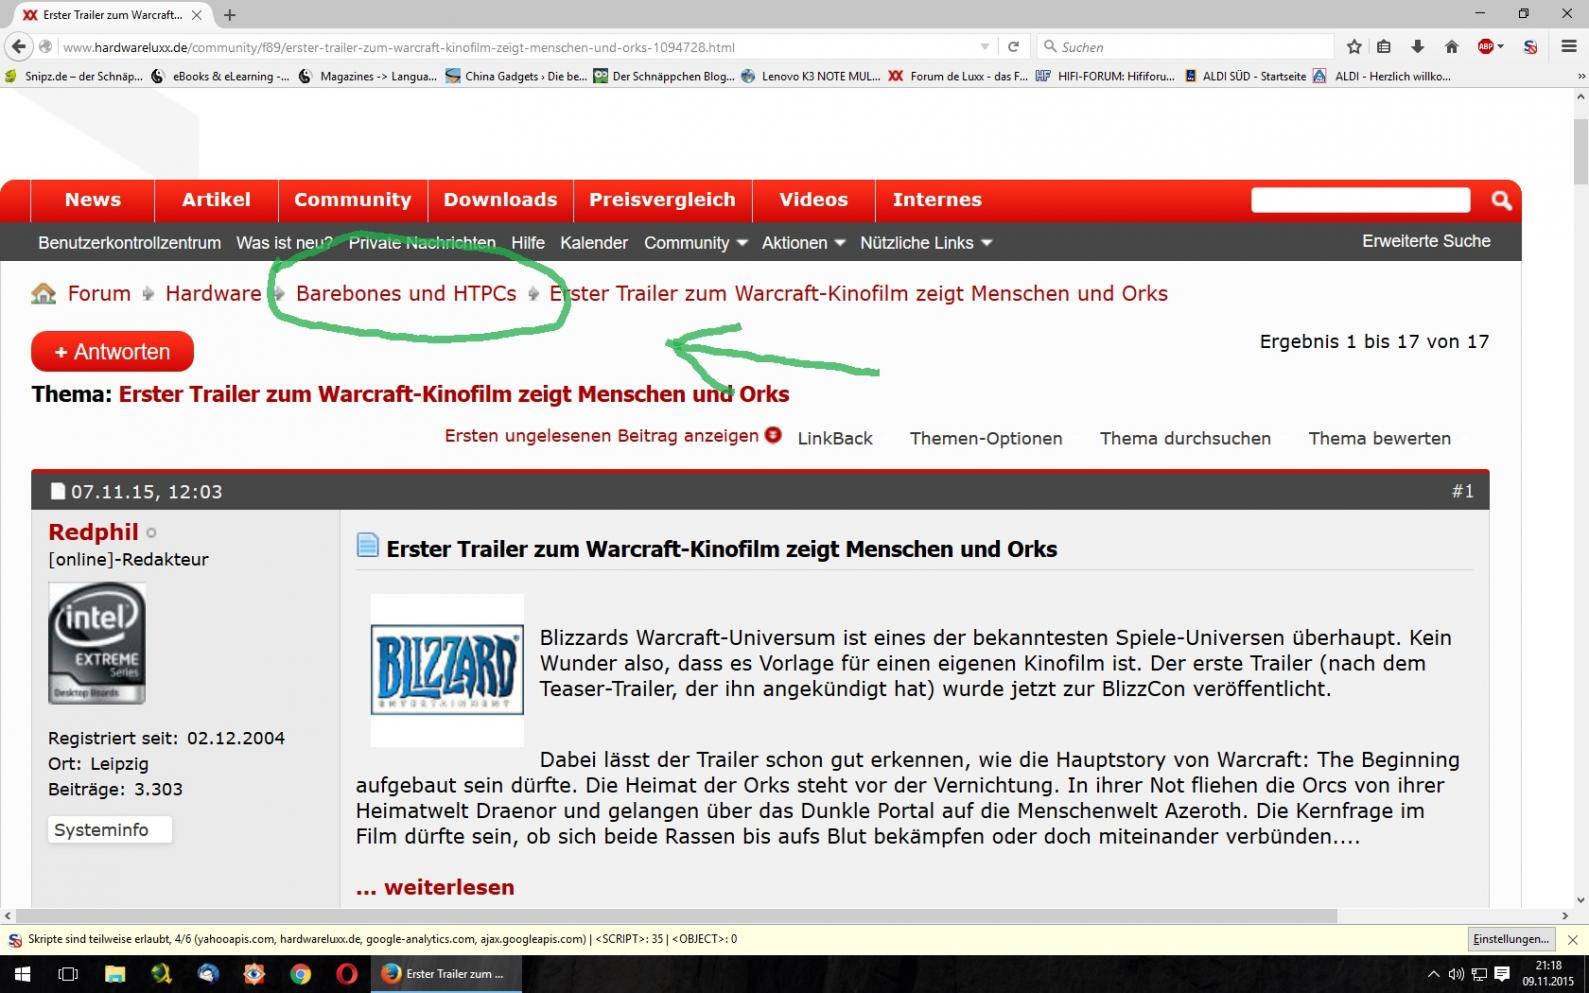
Task: Open Thema bewerten menu
Action: click(1379, 438)
